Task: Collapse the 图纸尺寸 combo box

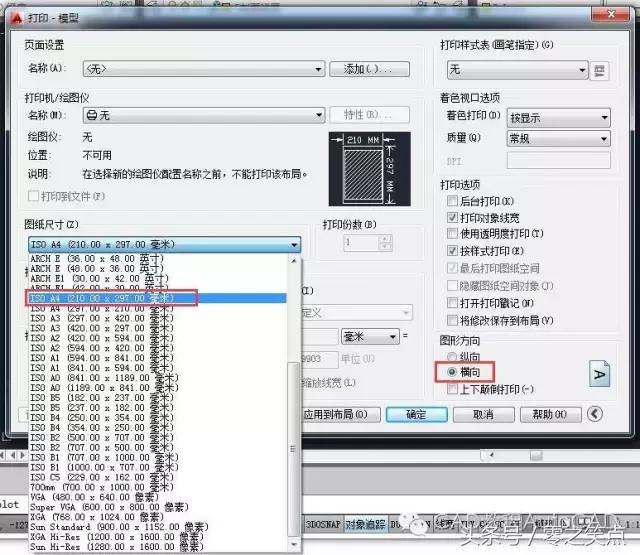Action: coord(164,244)
